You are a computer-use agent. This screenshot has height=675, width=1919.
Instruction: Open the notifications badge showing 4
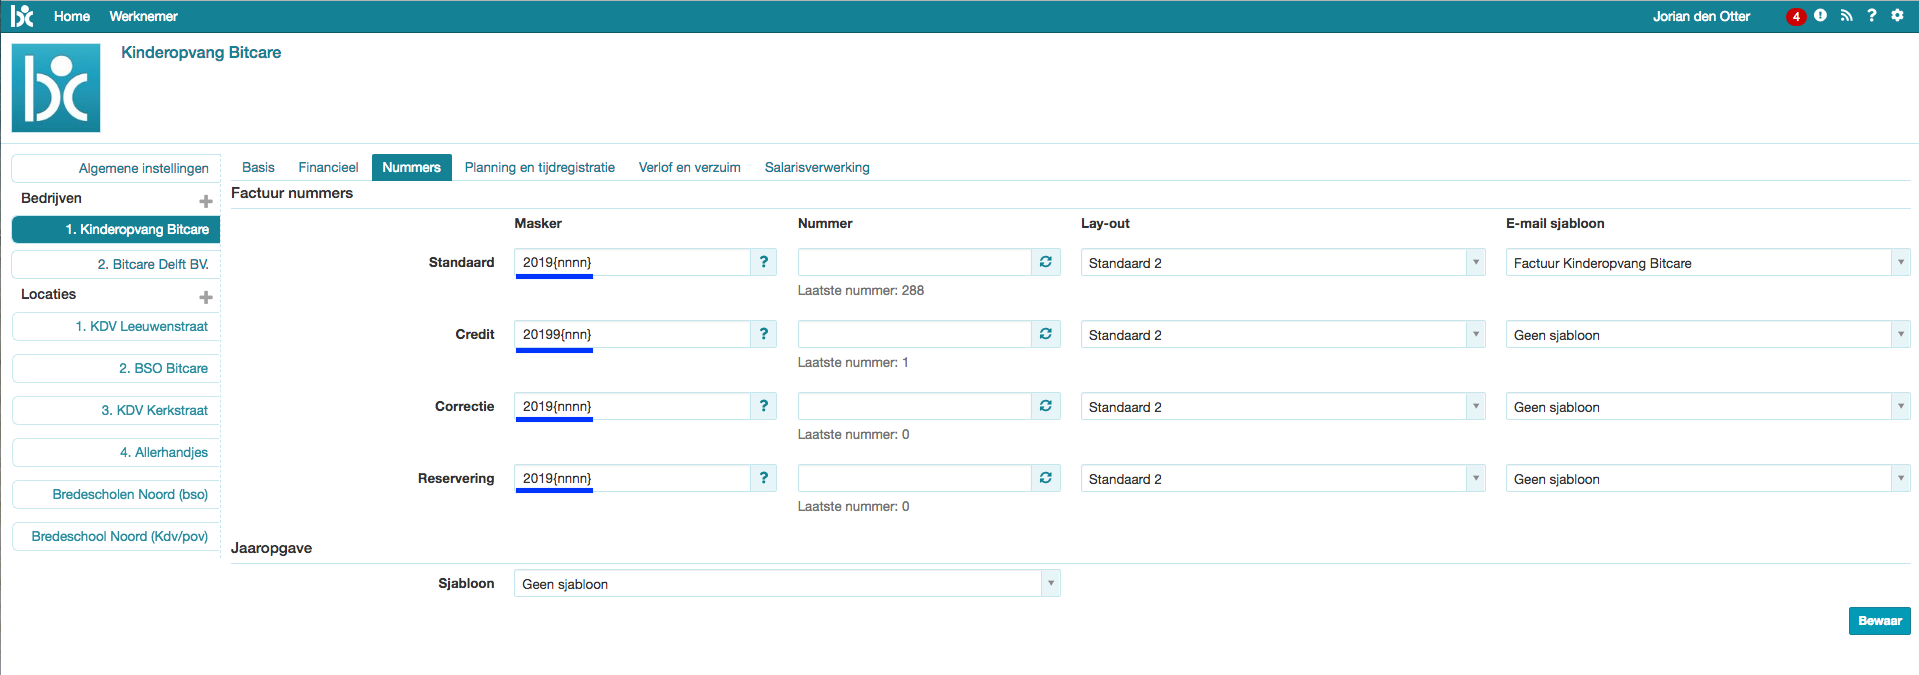point(1796,17)
